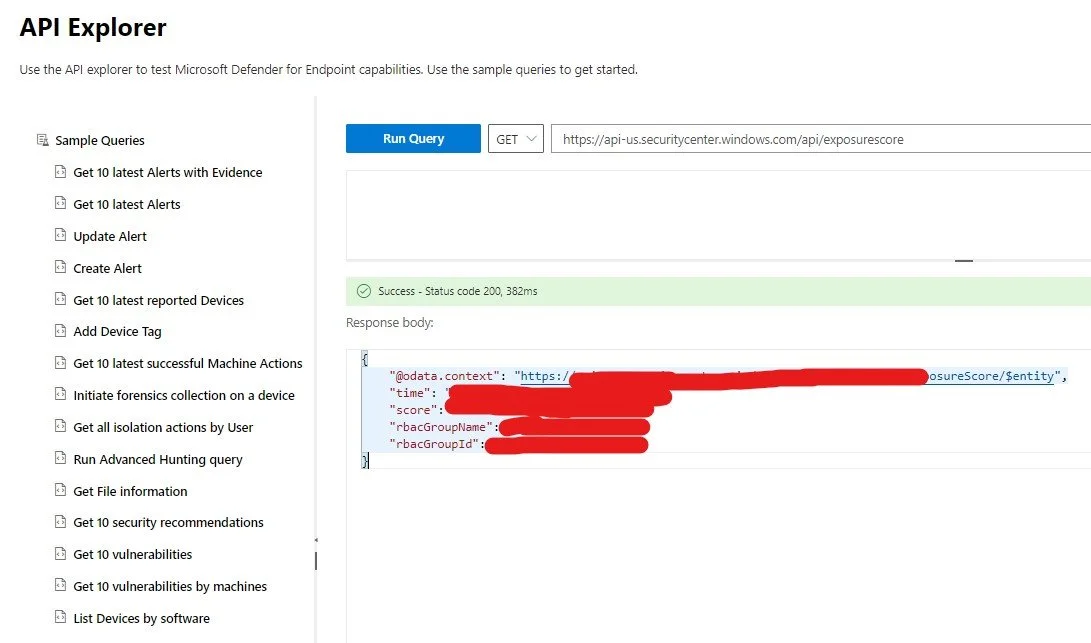Load the Get 10 latest Alerts with Evidence query
The image size is (1091, 643).
168,173
